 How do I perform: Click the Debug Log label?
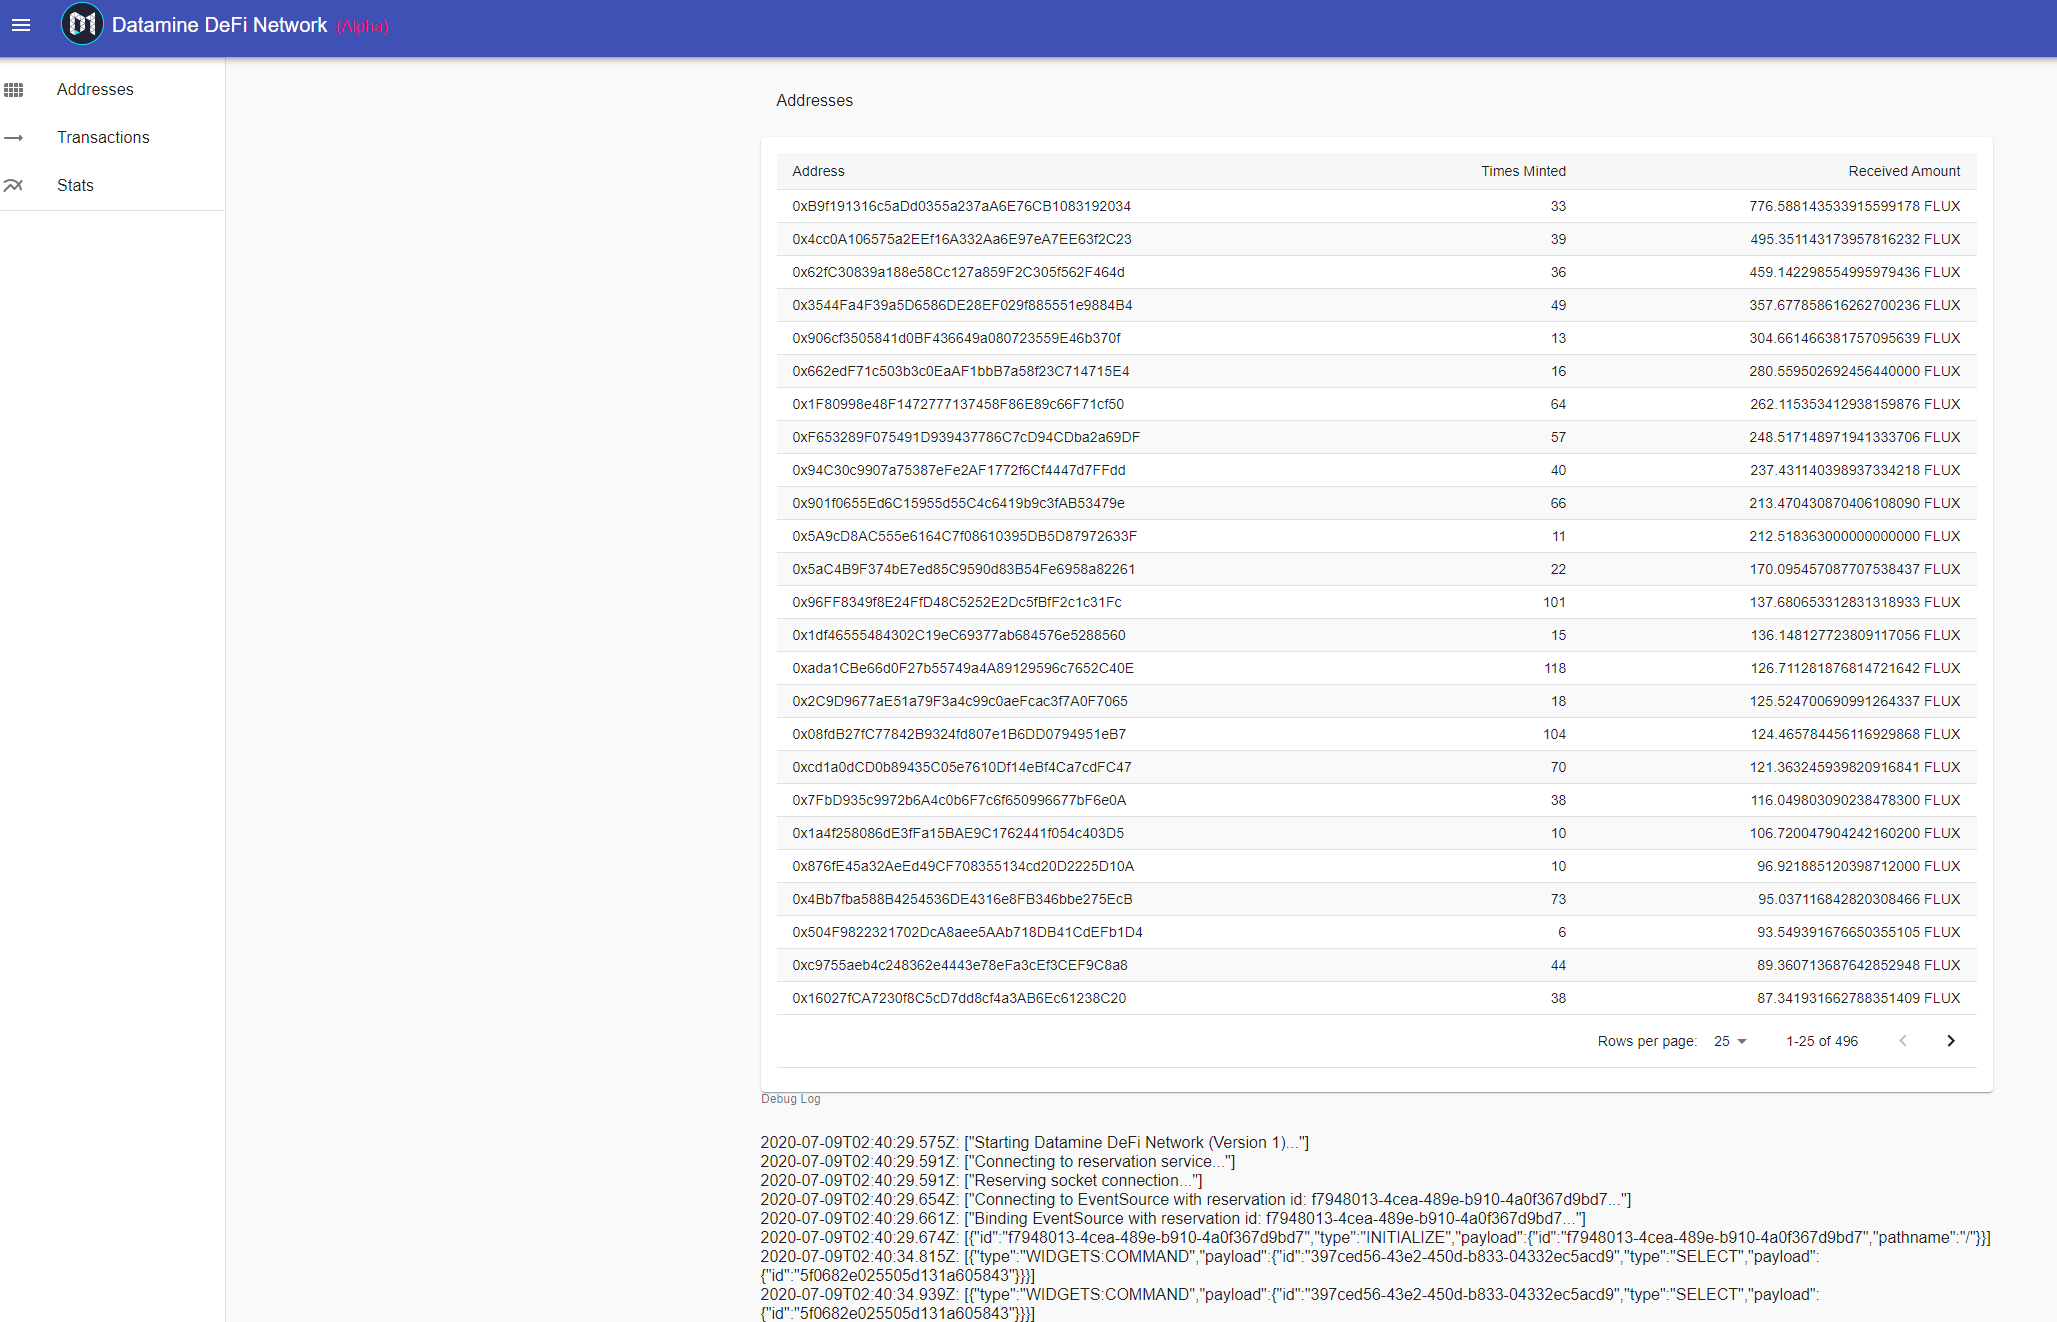[790, 1099]
